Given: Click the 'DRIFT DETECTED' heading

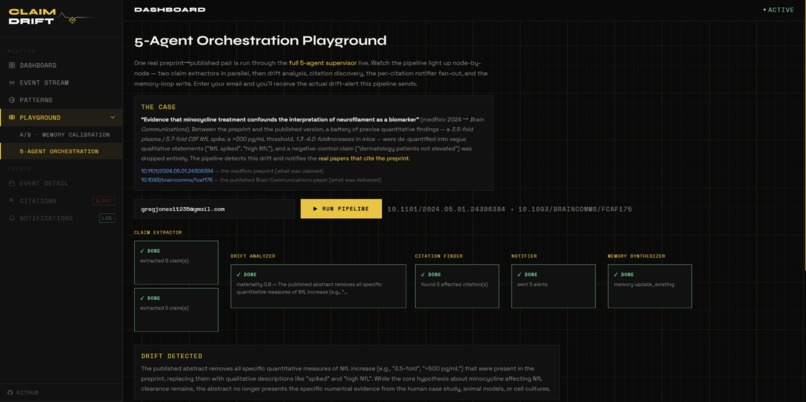Looking at the screenshot, I should pyautogui.click(x=172, y=356).
